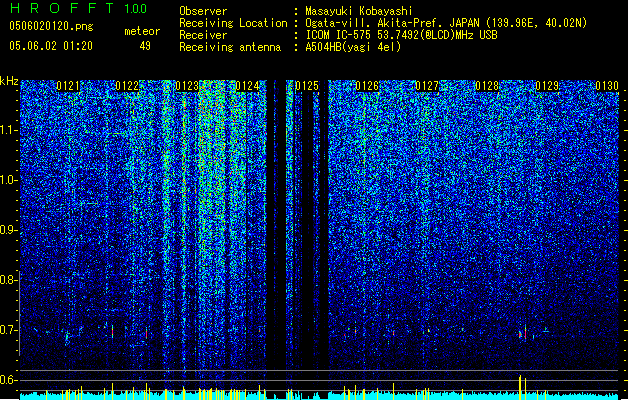The image size is (629, 400).
Task: Click the ICOM IC-575 53.7492 MHz USB text
Action: coord(401,35)
